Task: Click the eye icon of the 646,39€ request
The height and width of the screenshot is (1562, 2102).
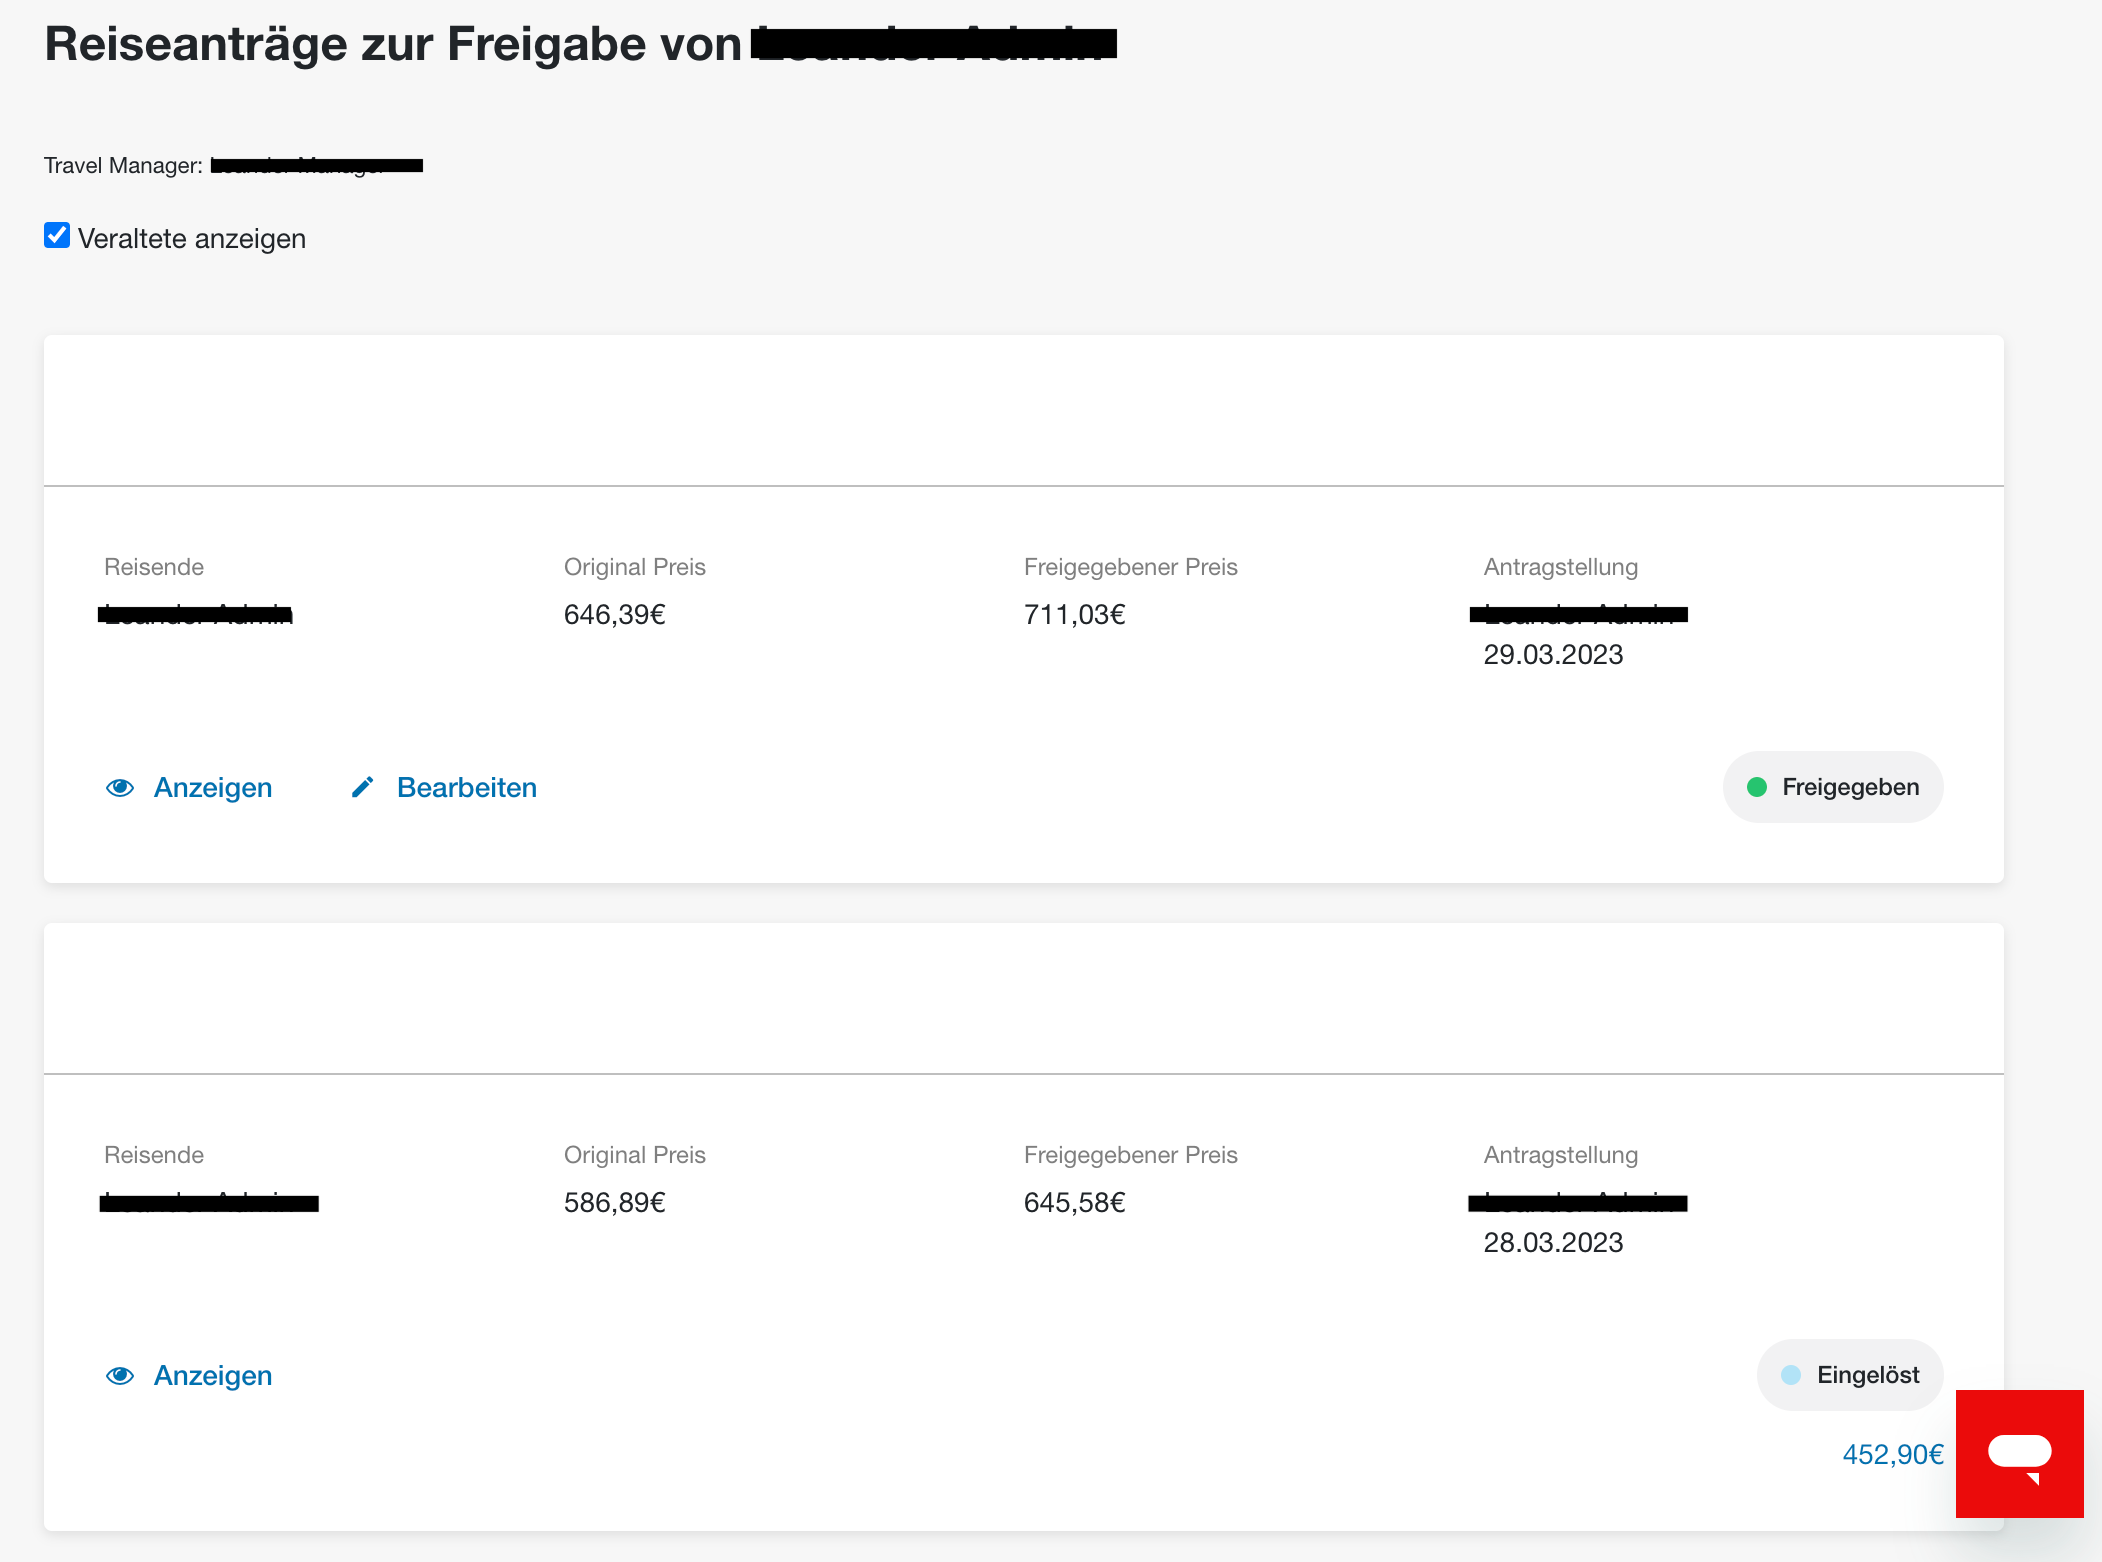Action: coord(120,788)
